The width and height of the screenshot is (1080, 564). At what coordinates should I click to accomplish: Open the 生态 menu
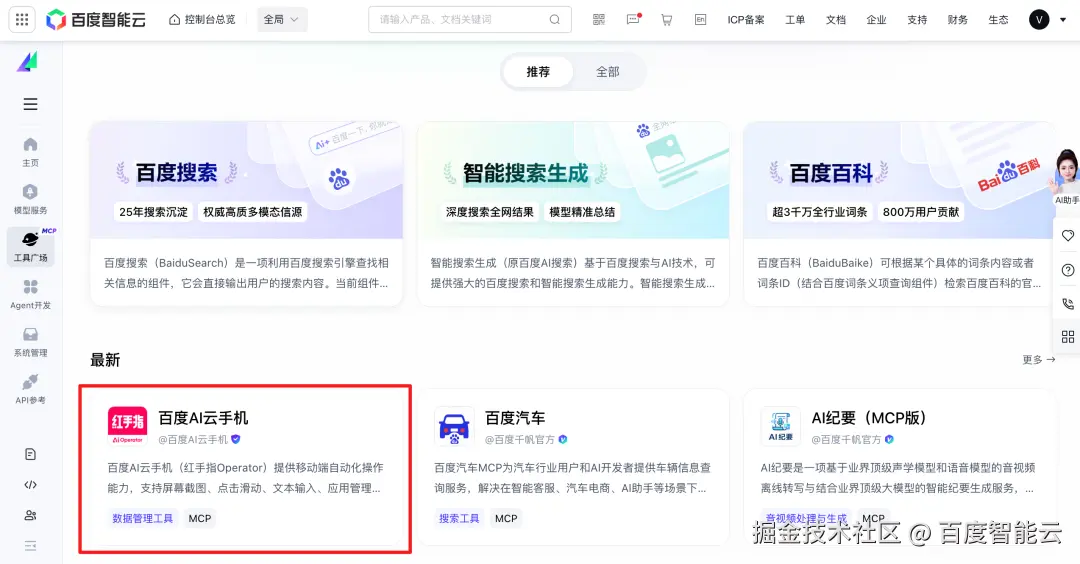(998, 19)
